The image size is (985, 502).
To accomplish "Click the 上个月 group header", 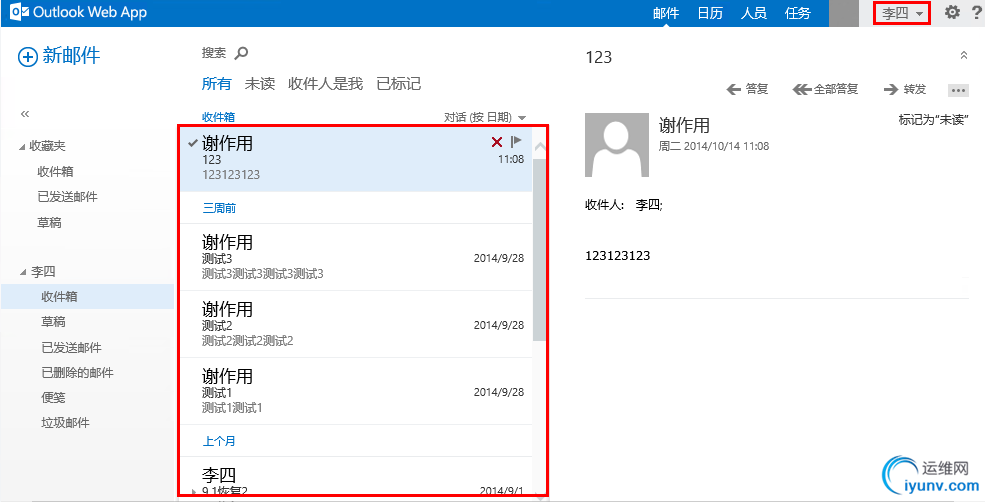I will pos(219,441).
